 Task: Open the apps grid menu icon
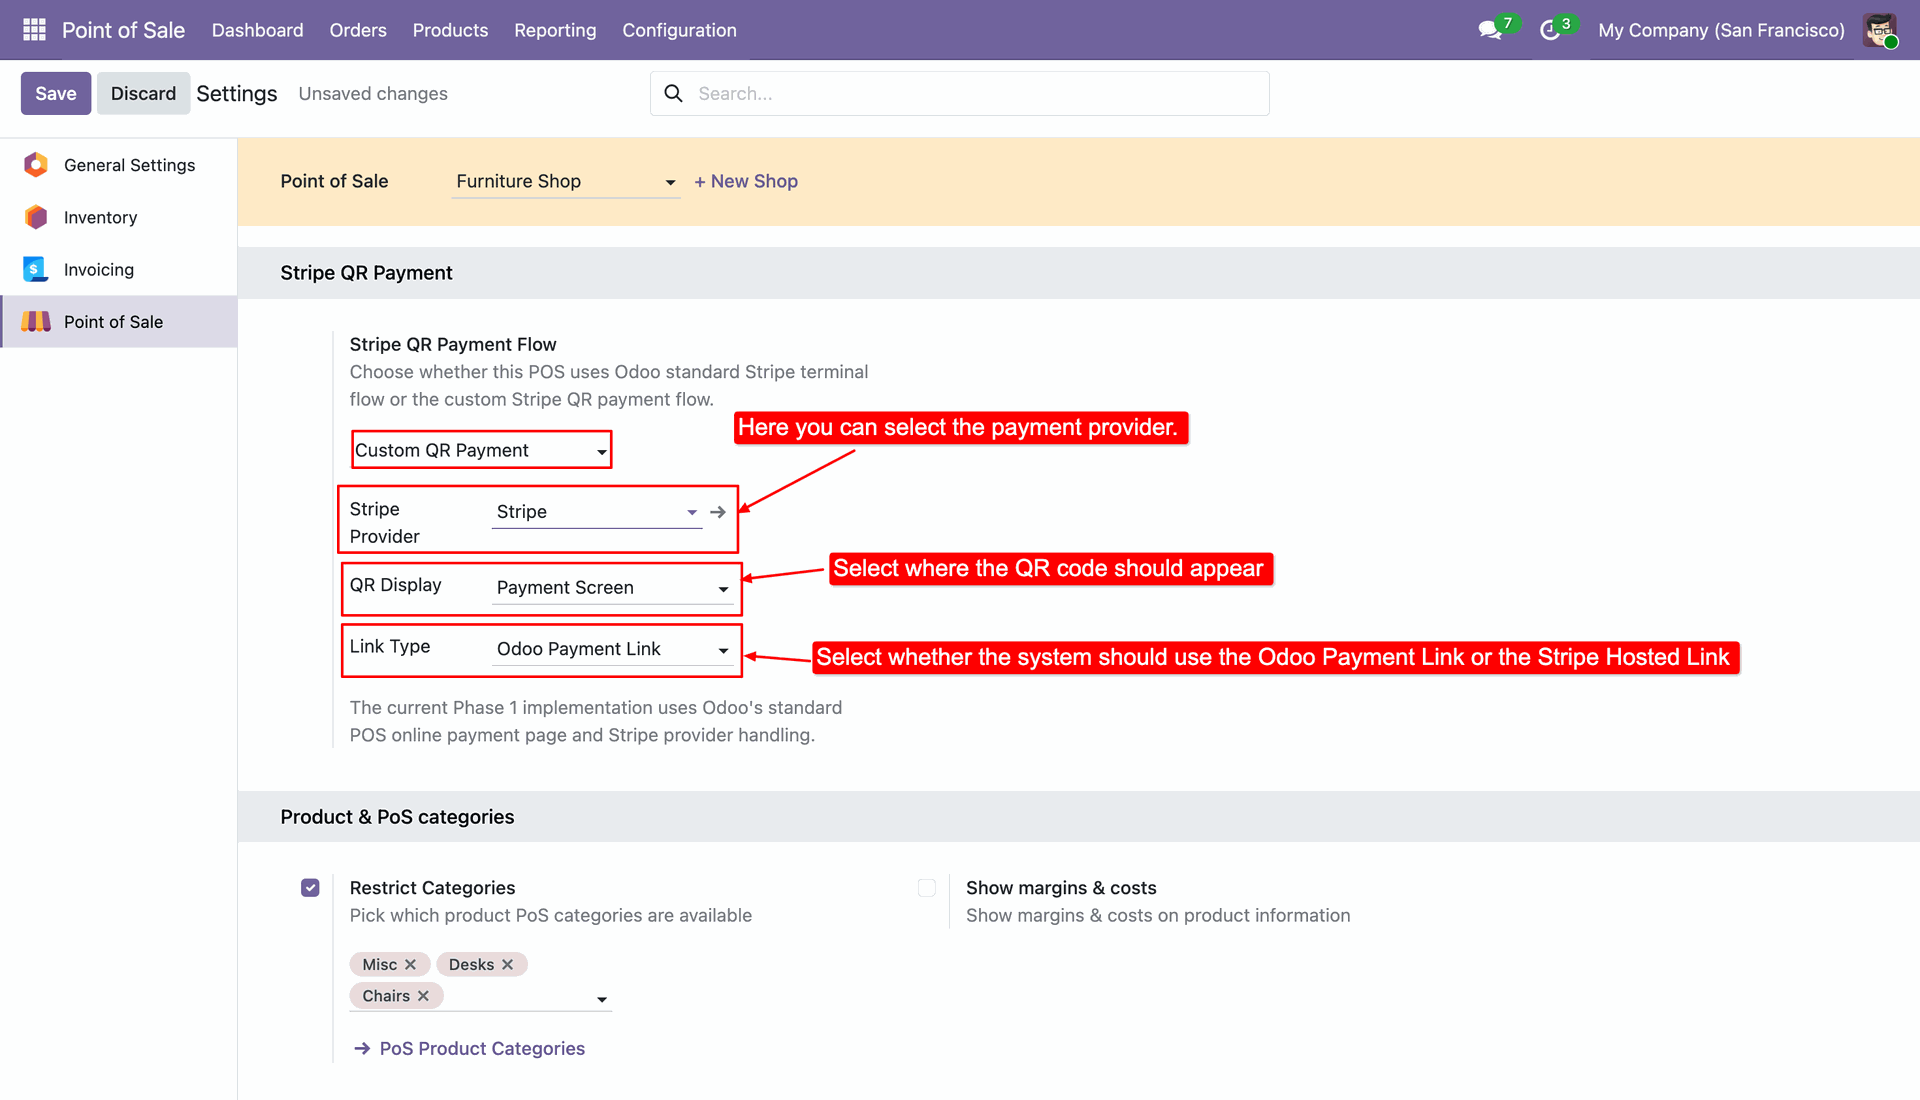point(34,30)
